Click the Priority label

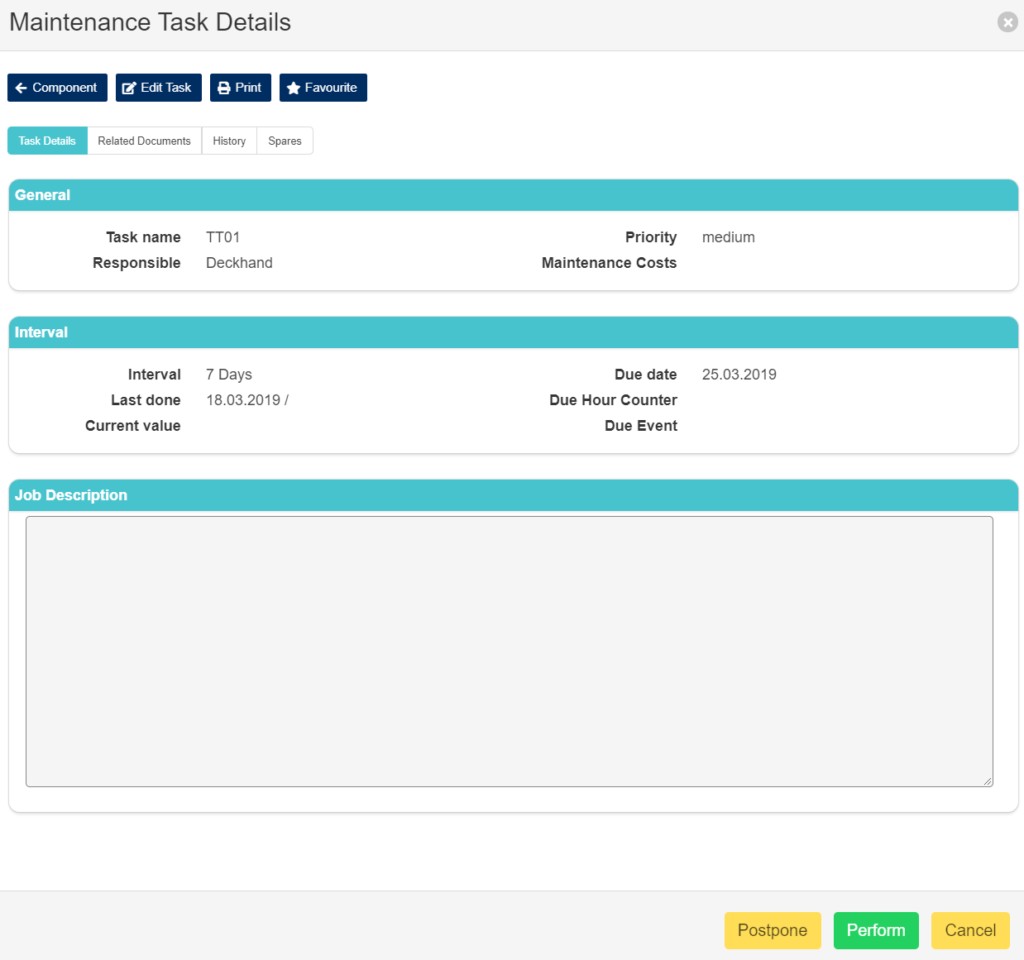pos(650,237)
